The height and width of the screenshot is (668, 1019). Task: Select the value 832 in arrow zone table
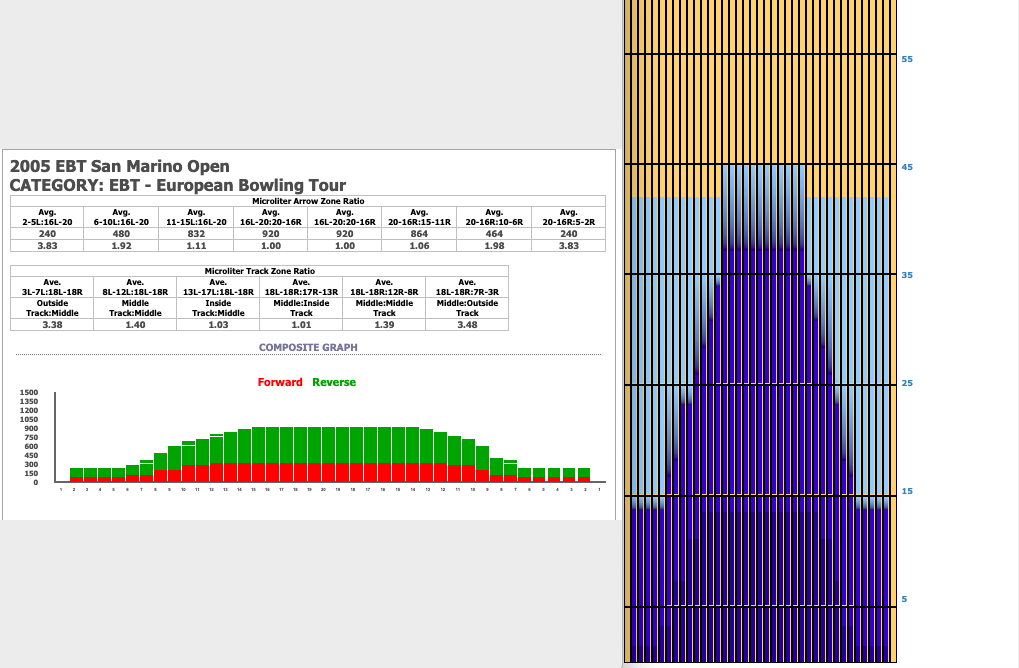tap(196, 234)
